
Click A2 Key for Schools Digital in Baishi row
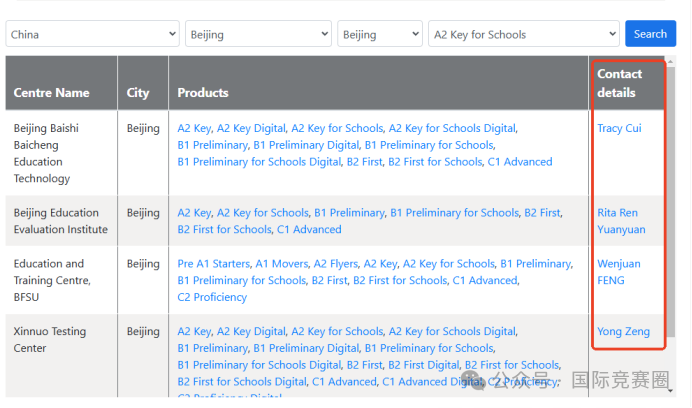452,128
